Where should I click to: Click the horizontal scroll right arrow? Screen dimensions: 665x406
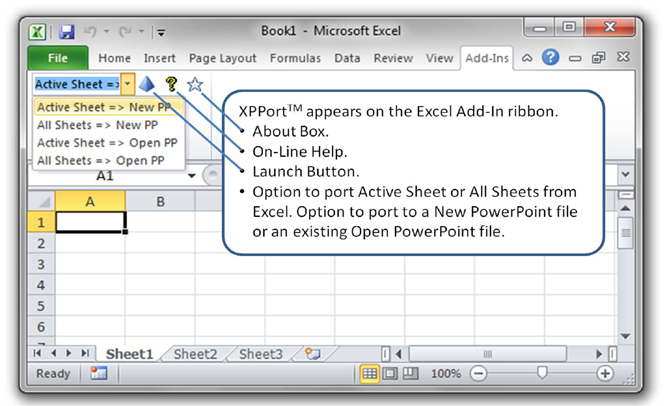click(x=598, y=353)
